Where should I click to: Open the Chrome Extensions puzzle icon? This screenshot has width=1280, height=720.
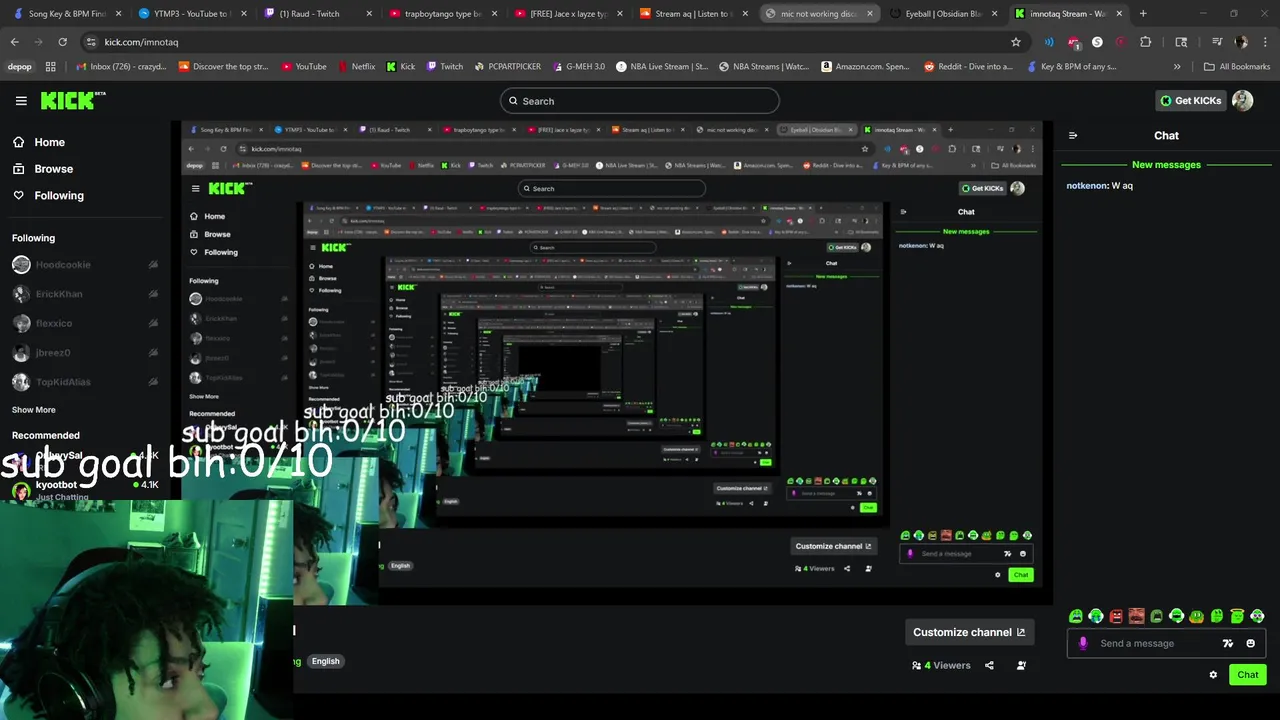(1146, 42)
